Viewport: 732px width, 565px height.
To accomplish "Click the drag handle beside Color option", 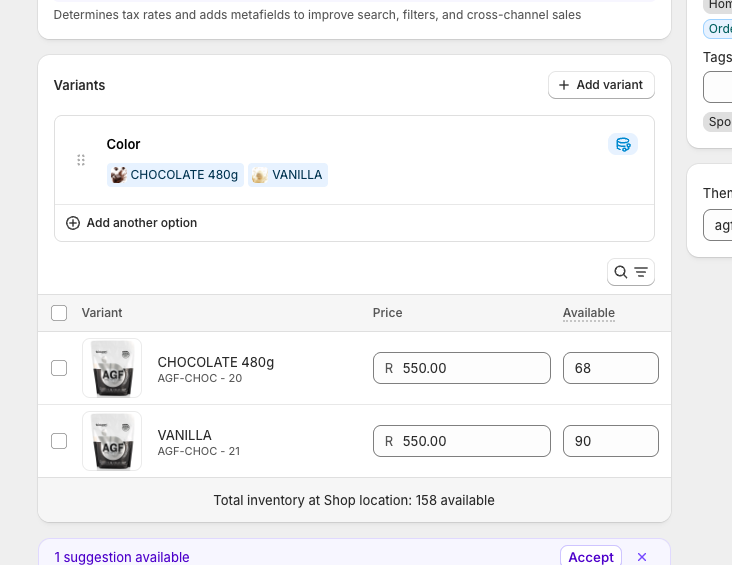I will [x=81, y=160].
